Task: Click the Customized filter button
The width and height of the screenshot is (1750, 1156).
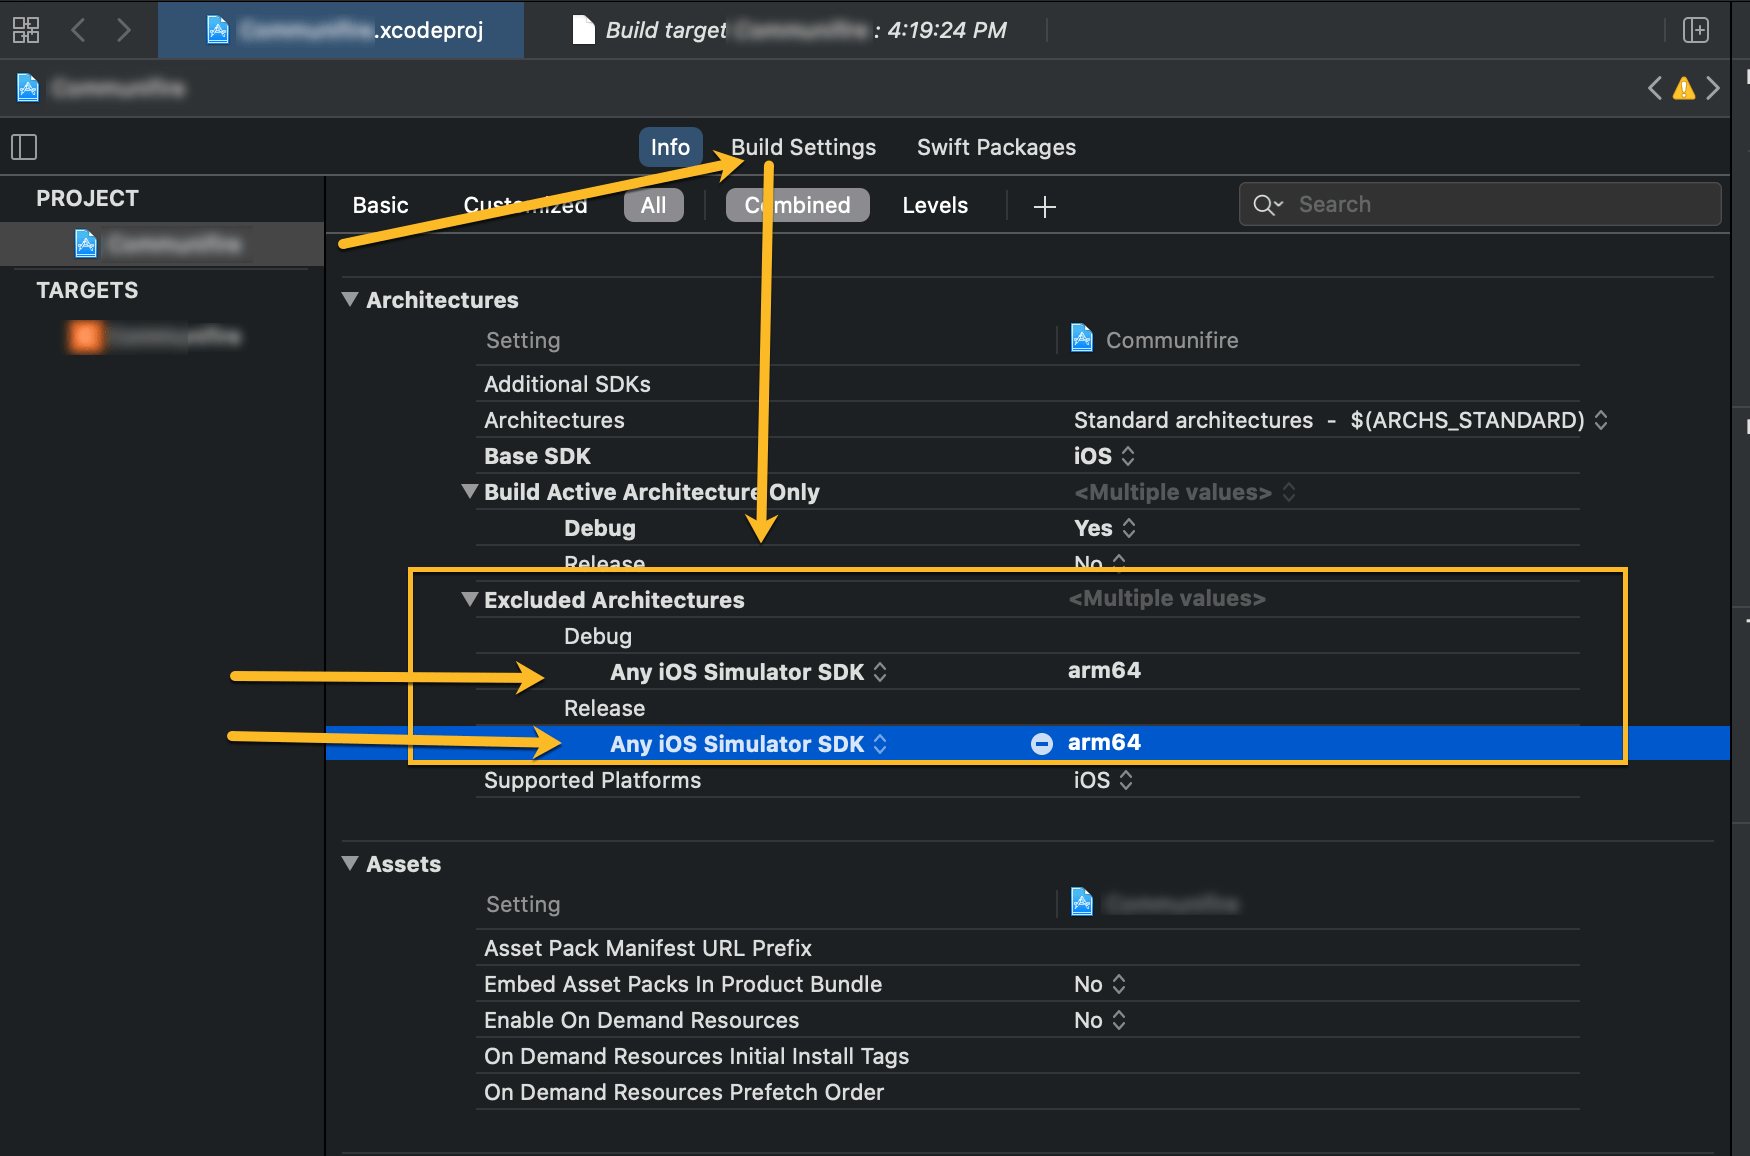Action: [x=525, y=205]
